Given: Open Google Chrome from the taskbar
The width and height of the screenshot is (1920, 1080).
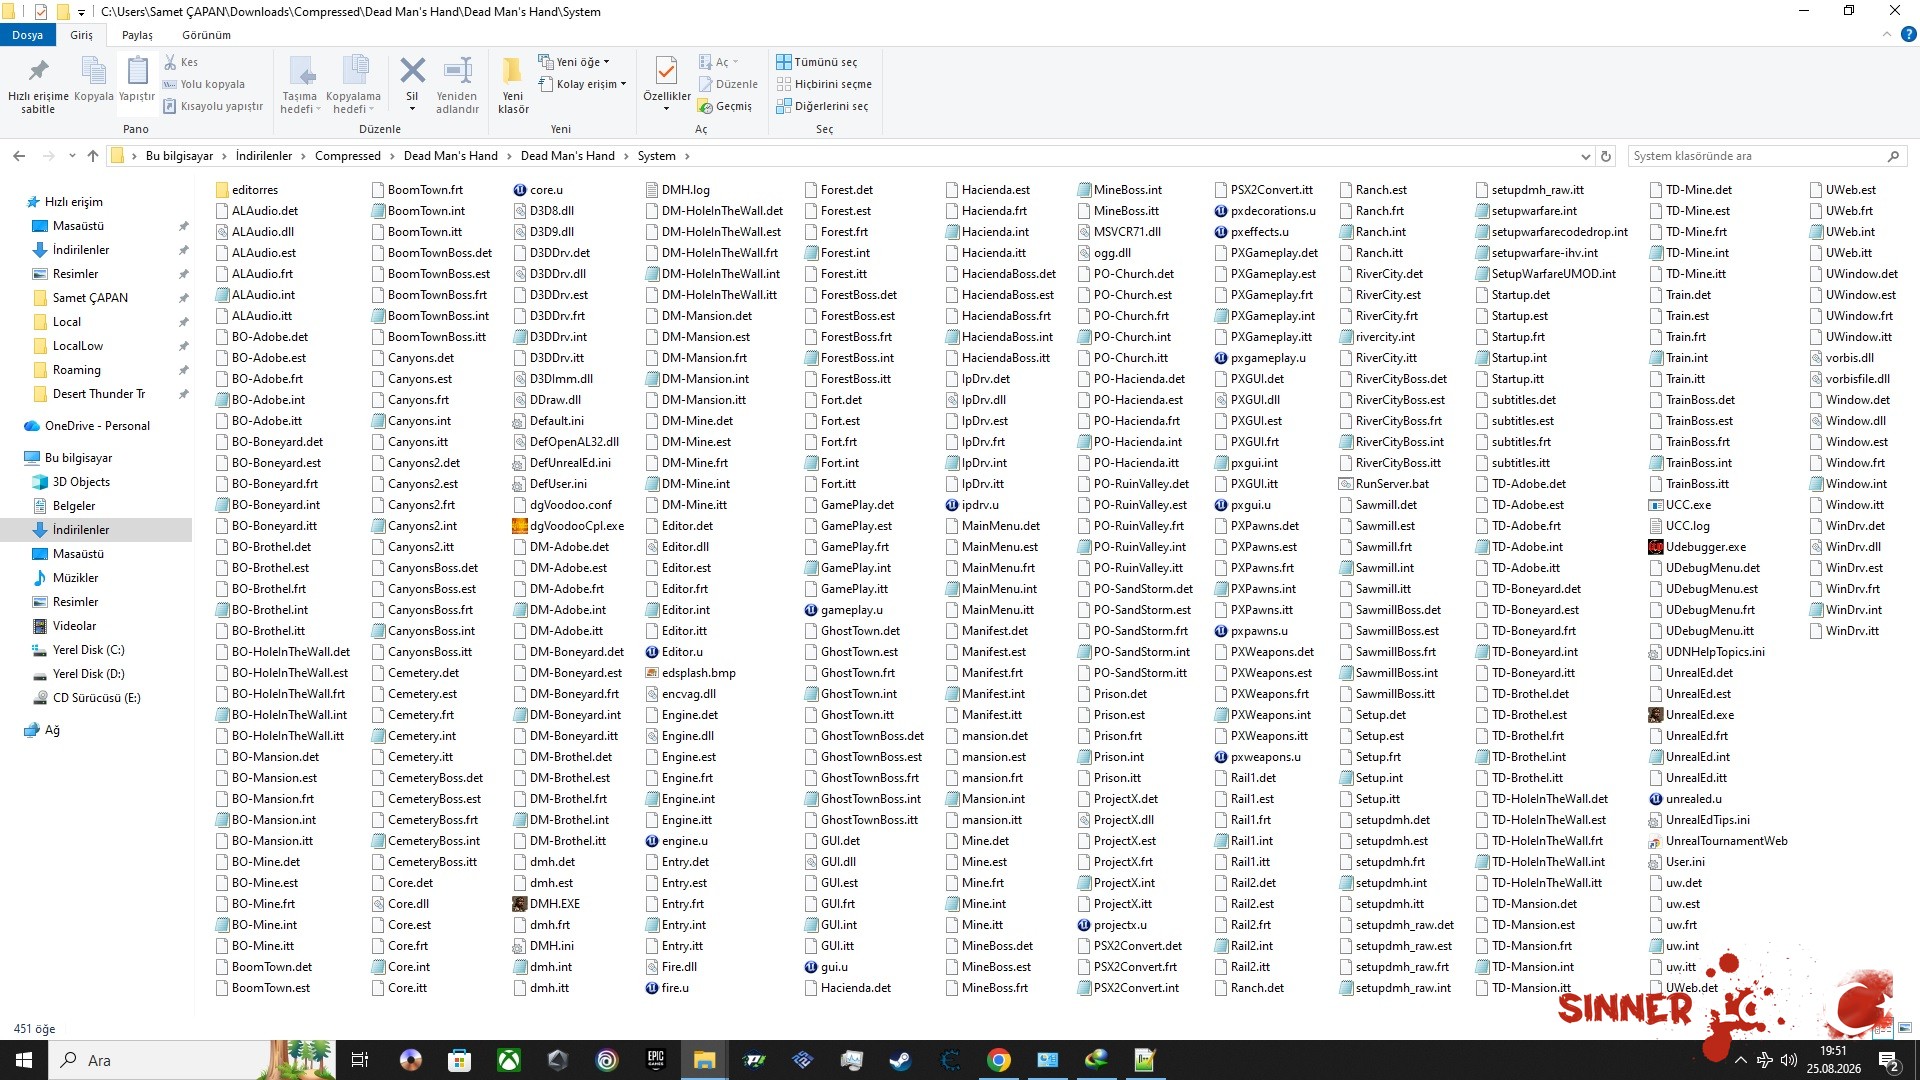Looking at the screenshot, I should click(998, 1060).
